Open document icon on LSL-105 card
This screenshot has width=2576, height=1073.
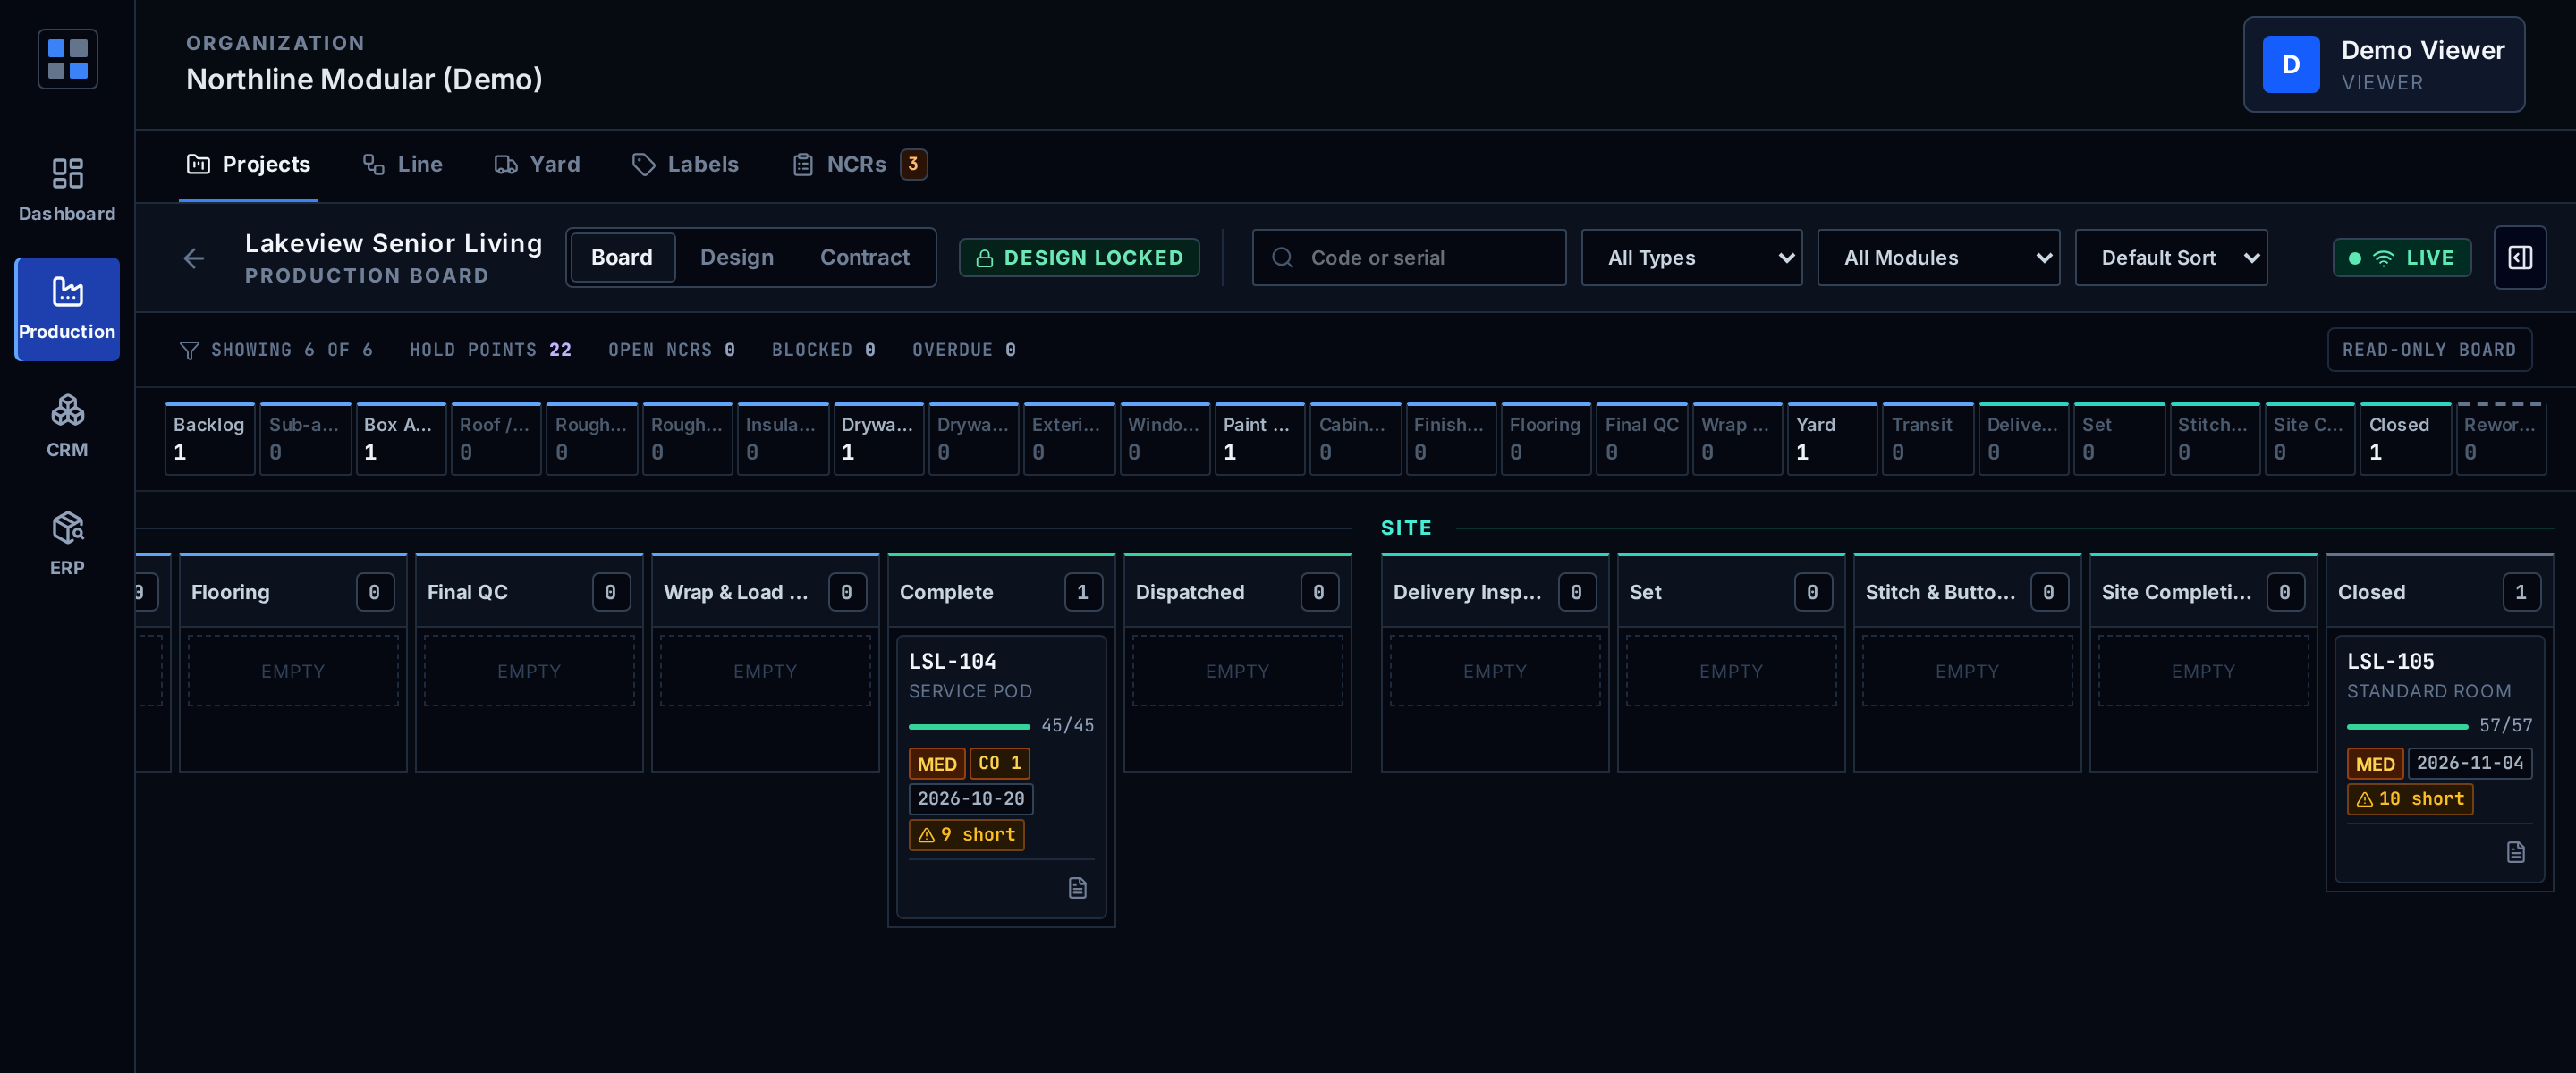(x=2516, y=852)
